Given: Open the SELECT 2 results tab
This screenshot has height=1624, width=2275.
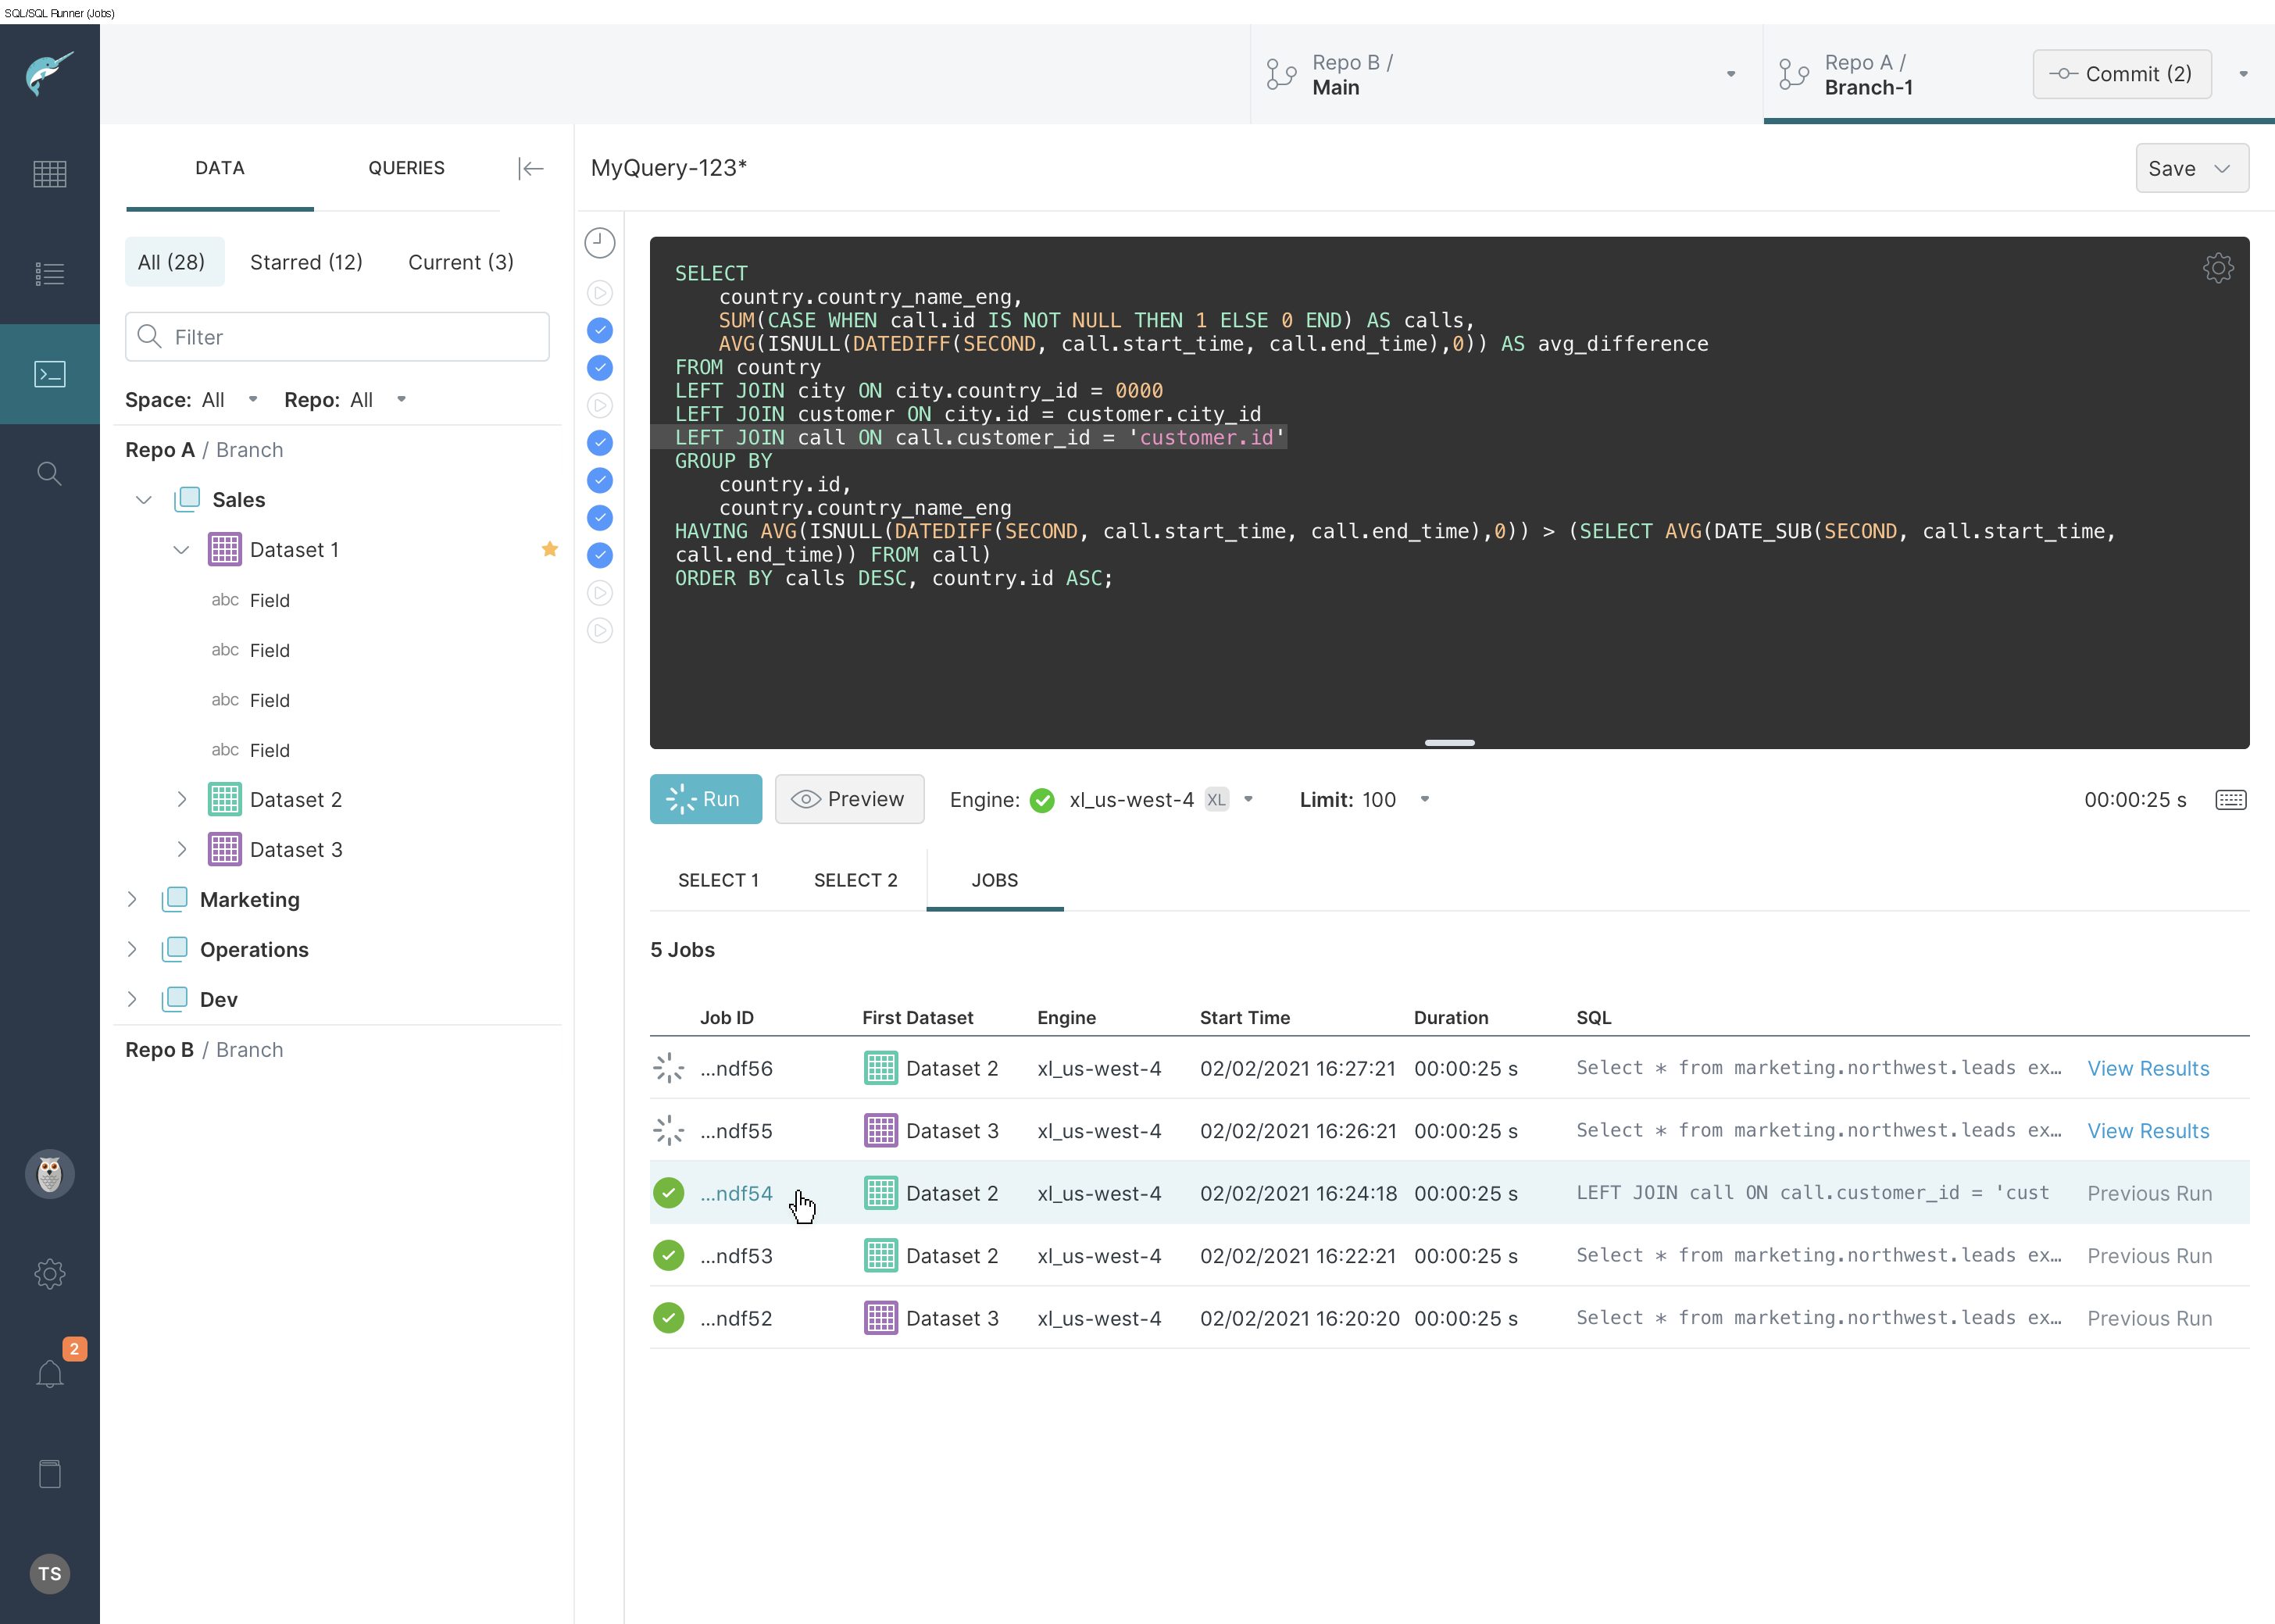Looking at the screenshot, I should coord(855,880).
